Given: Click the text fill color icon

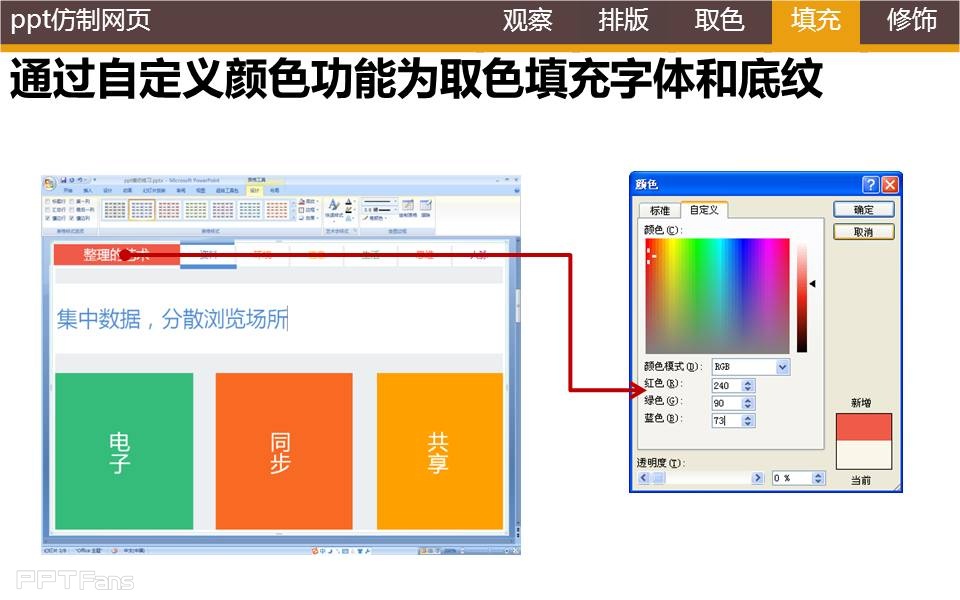Looking at the screenshot, I should (349, 201).
